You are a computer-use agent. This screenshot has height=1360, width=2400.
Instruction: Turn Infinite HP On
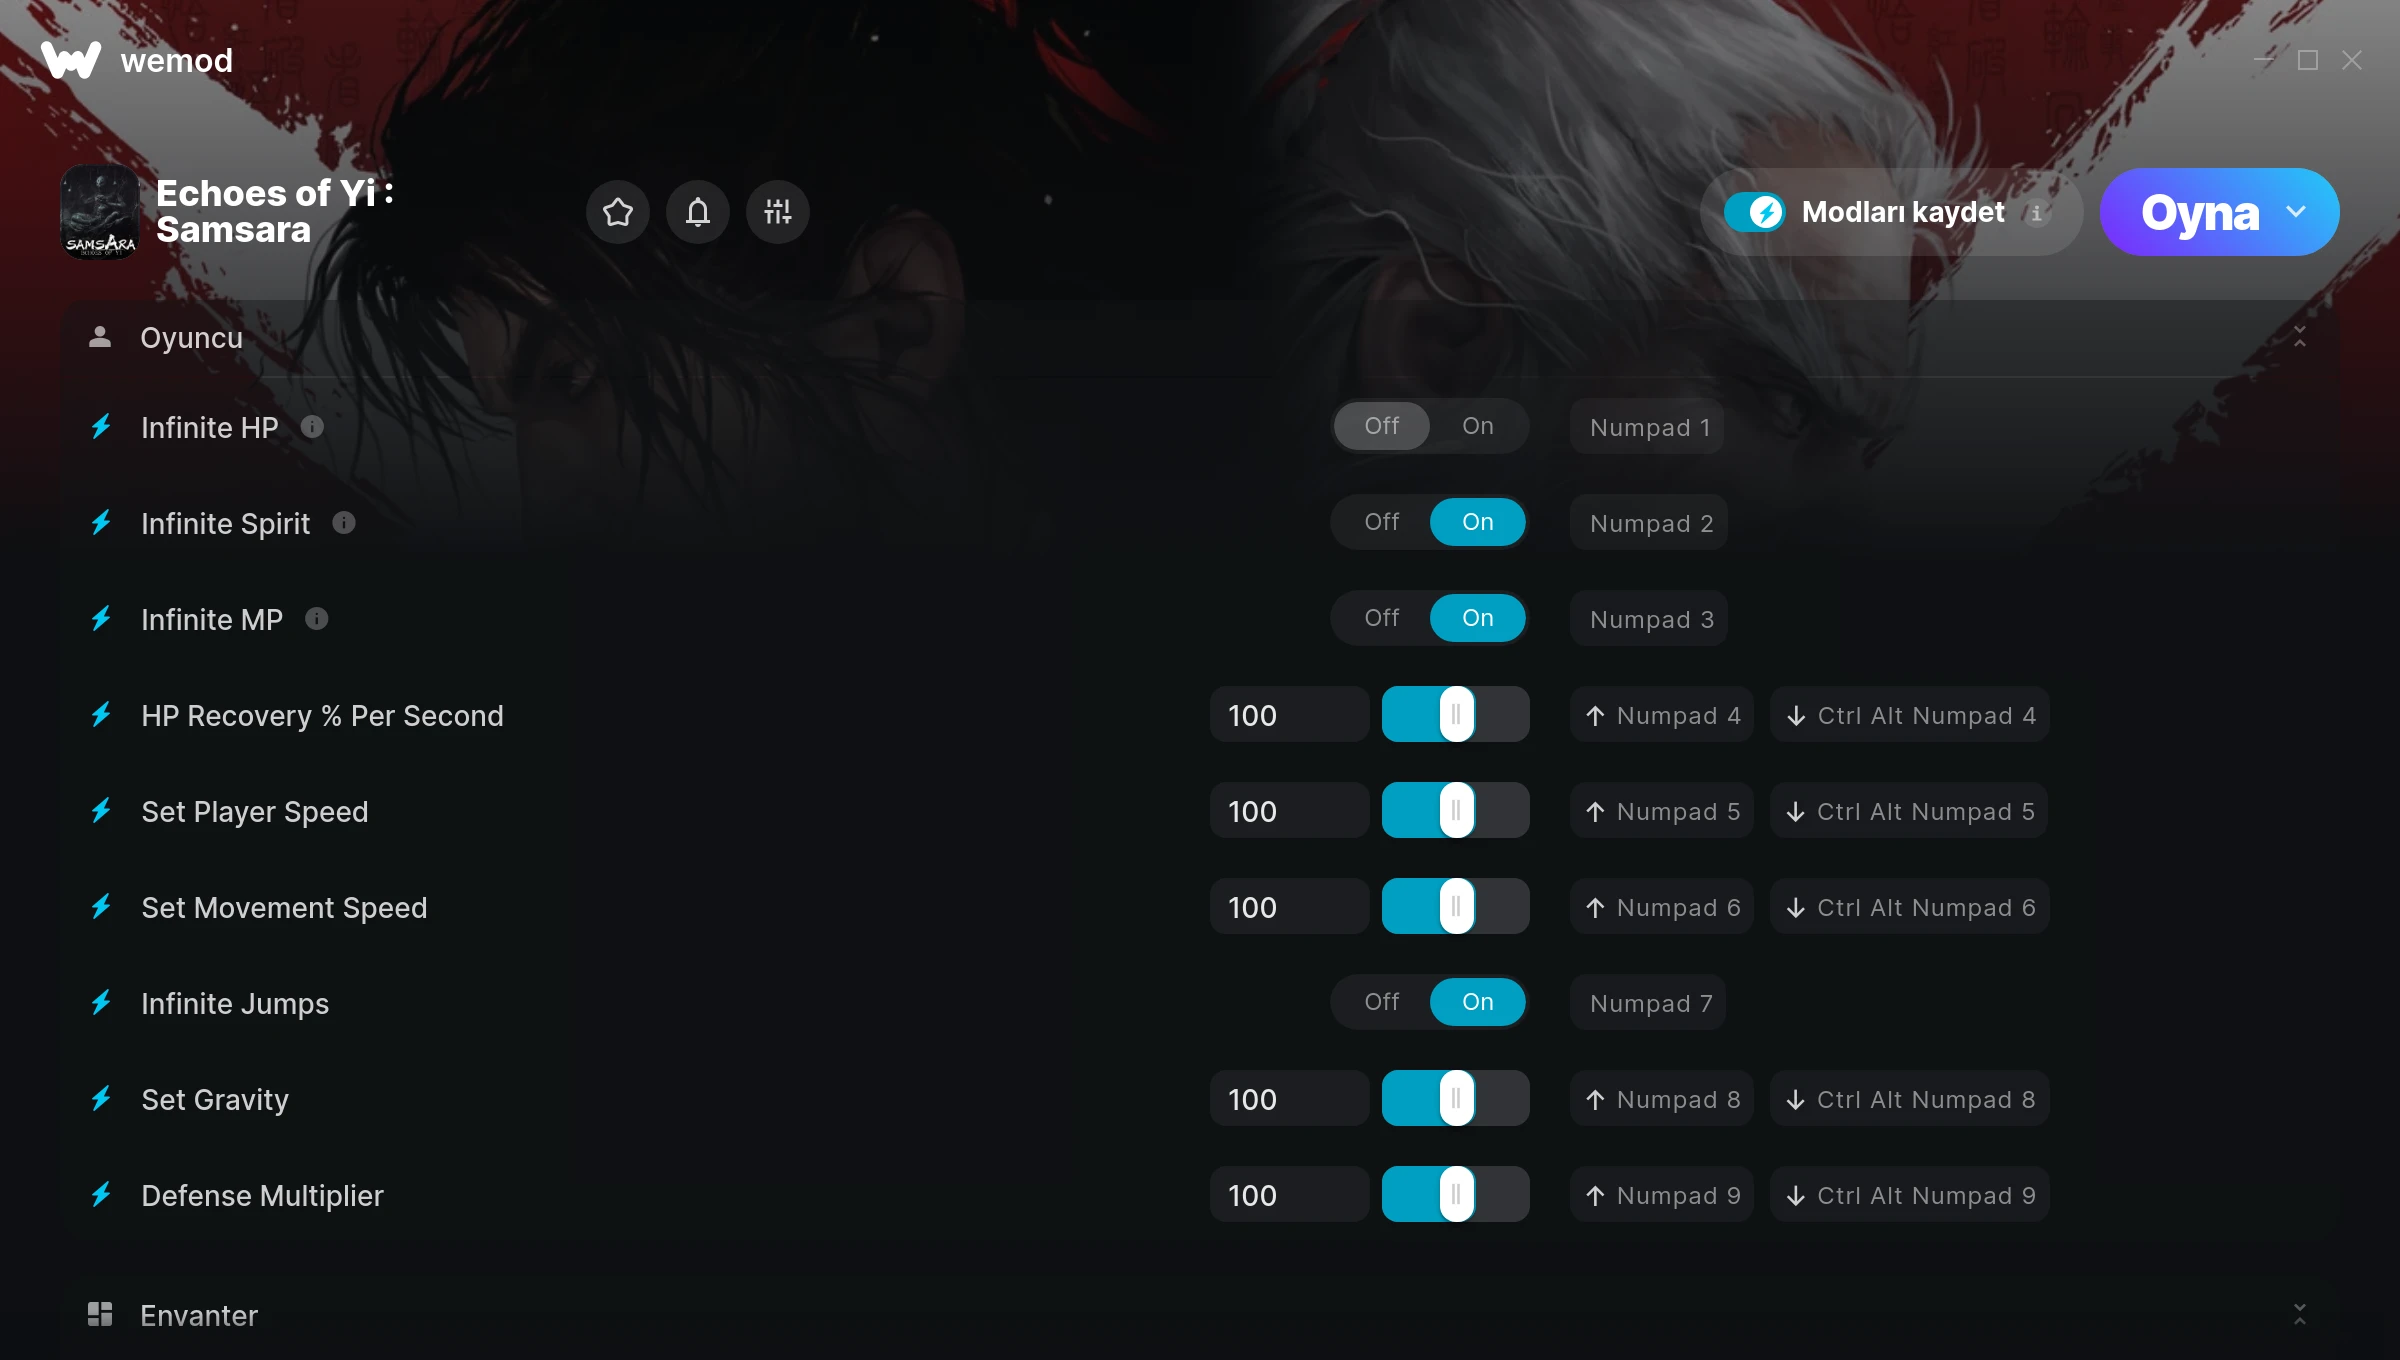1478,426
